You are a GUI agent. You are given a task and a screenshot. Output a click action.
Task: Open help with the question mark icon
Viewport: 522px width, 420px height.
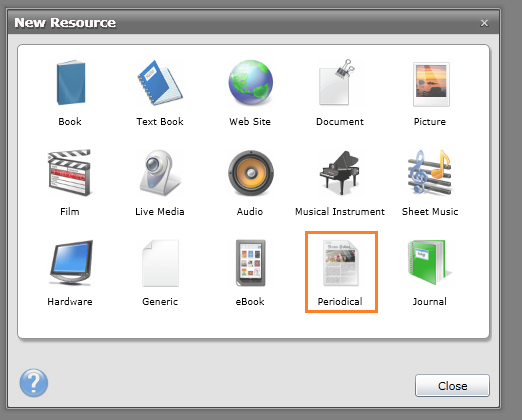[x=34, y=383]
